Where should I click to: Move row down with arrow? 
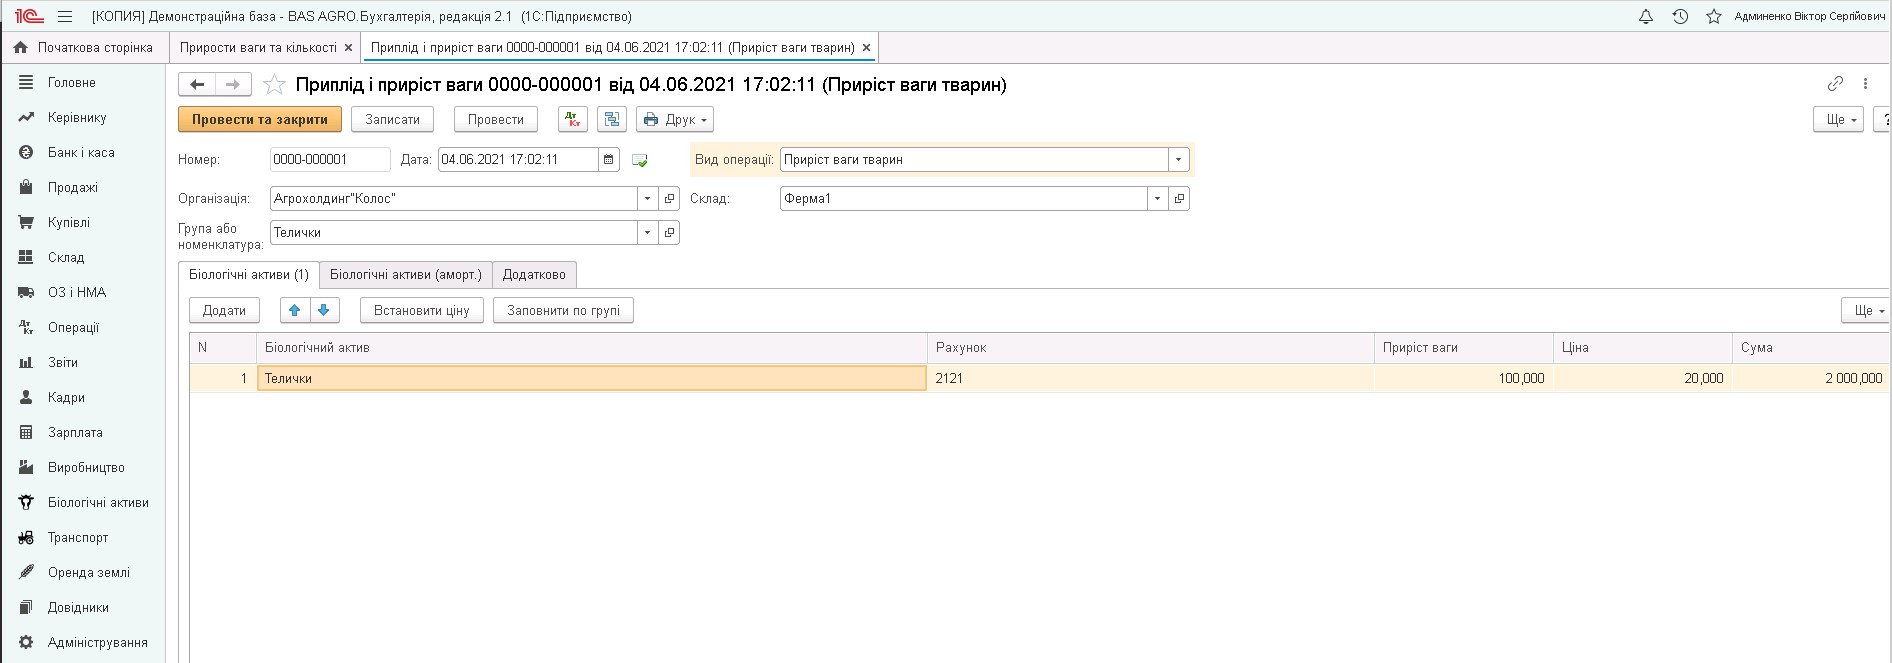(x=324, y=311)
